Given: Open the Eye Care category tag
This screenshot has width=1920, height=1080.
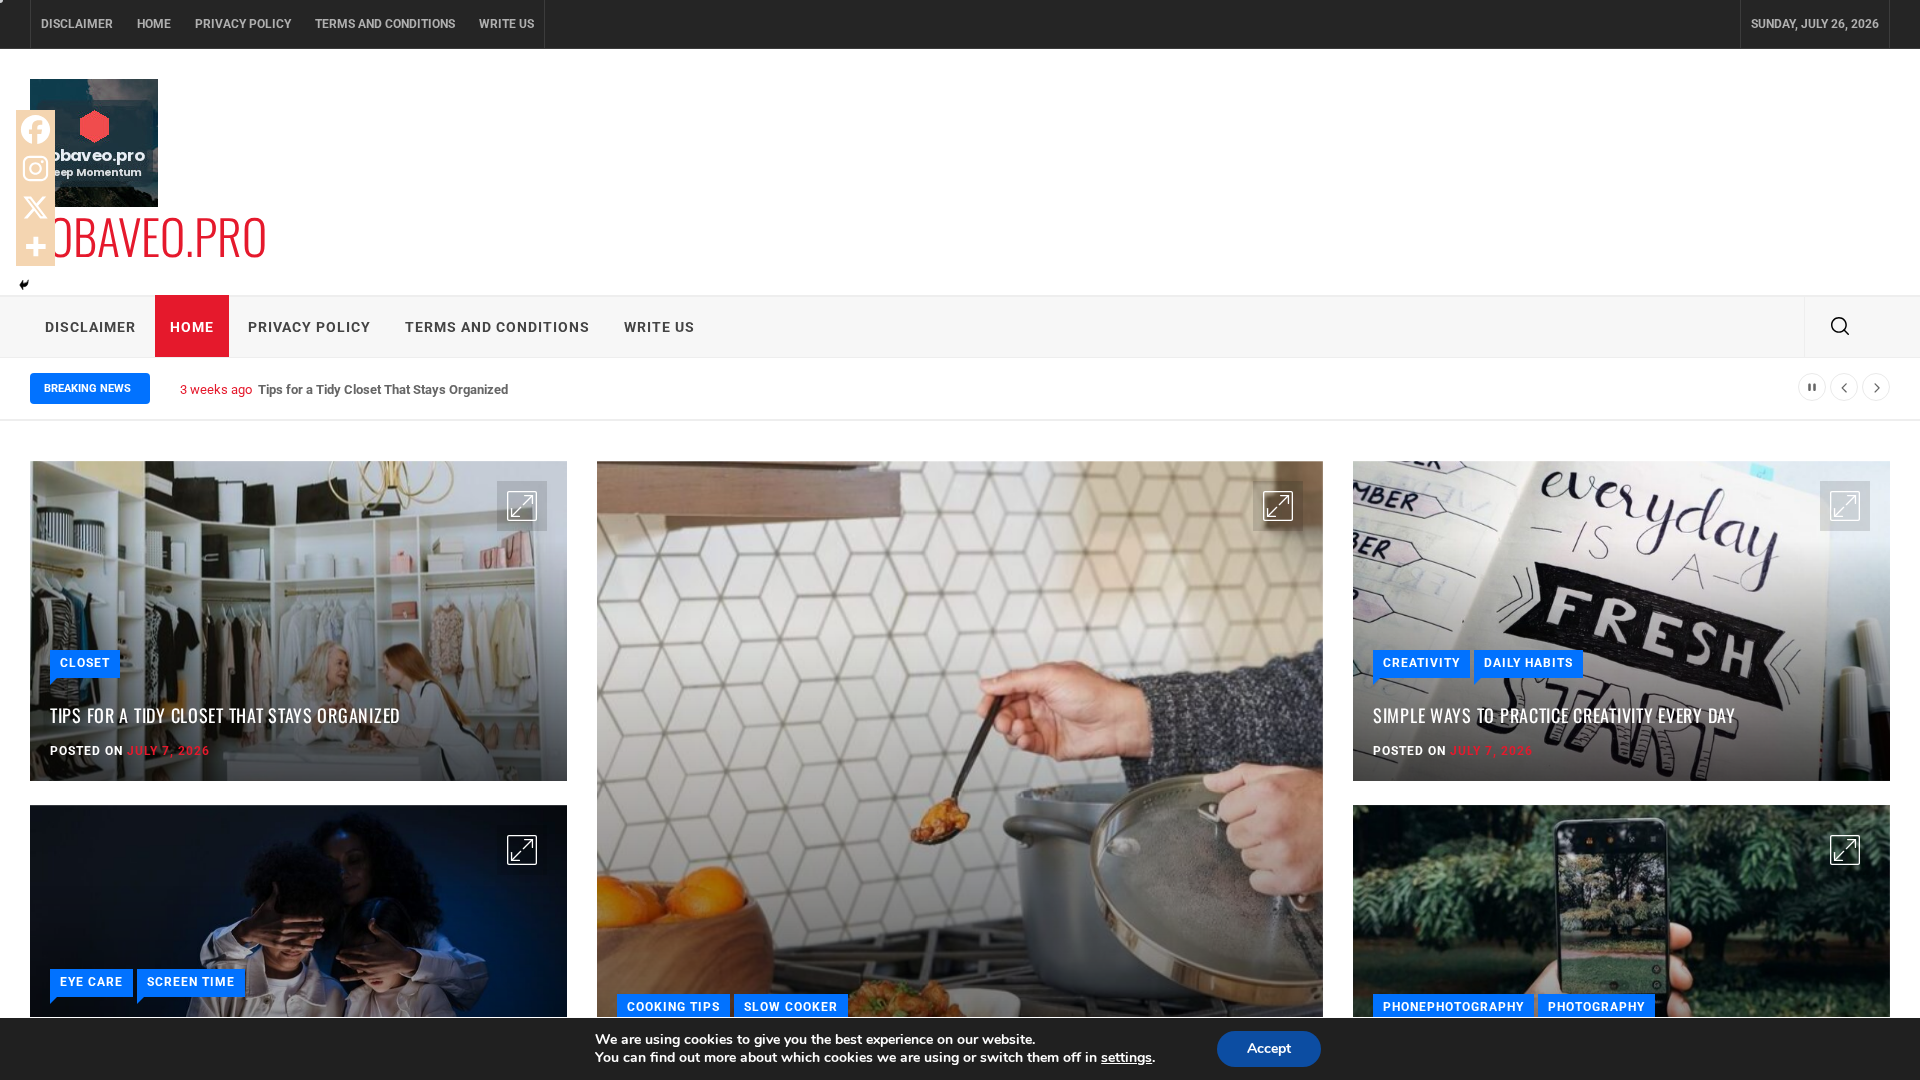Looking at the screenshot, I should pyautogui.click(x=91, y=982).
